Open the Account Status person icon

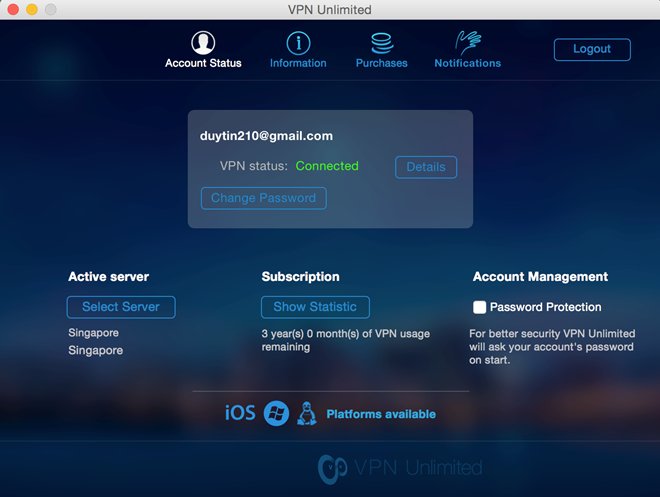point(203,43)
